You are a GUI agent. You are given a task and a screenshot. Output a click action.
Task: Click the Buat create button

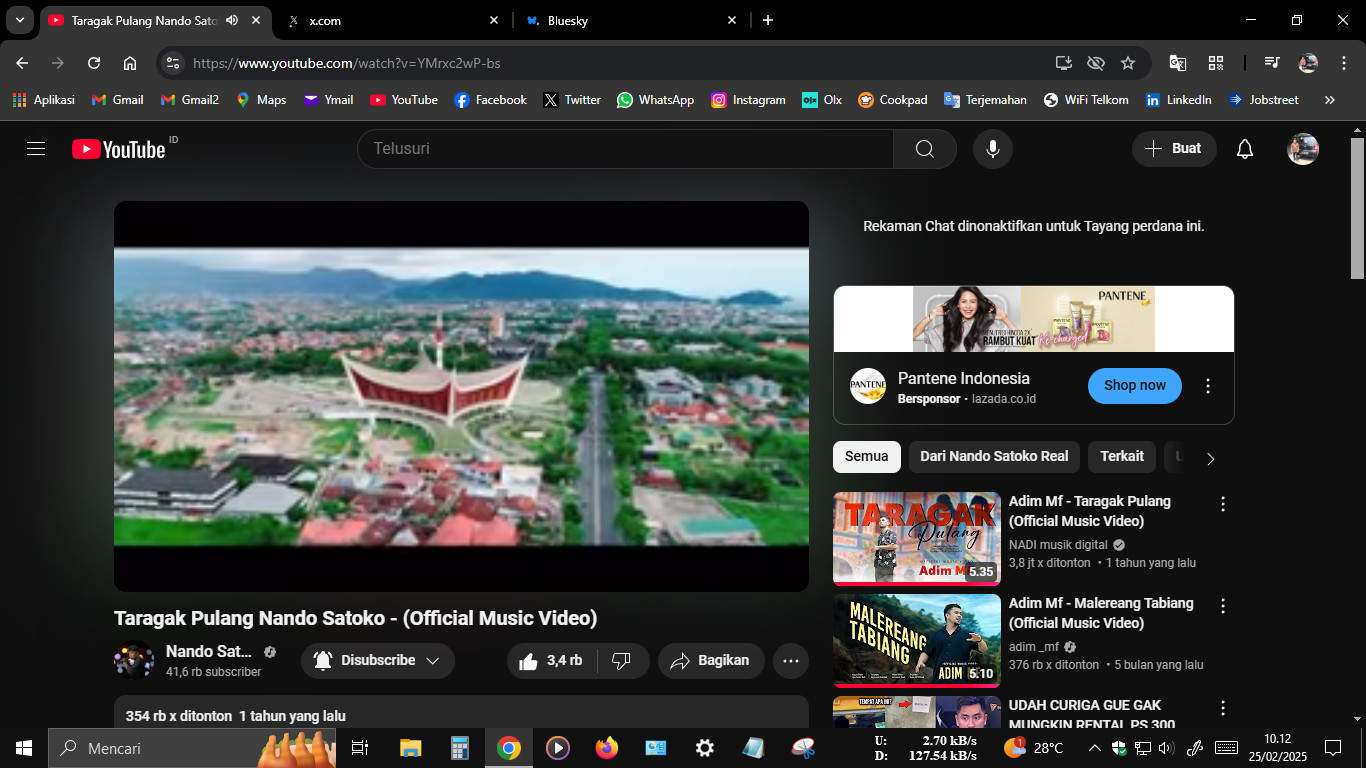click(1174, 149)
